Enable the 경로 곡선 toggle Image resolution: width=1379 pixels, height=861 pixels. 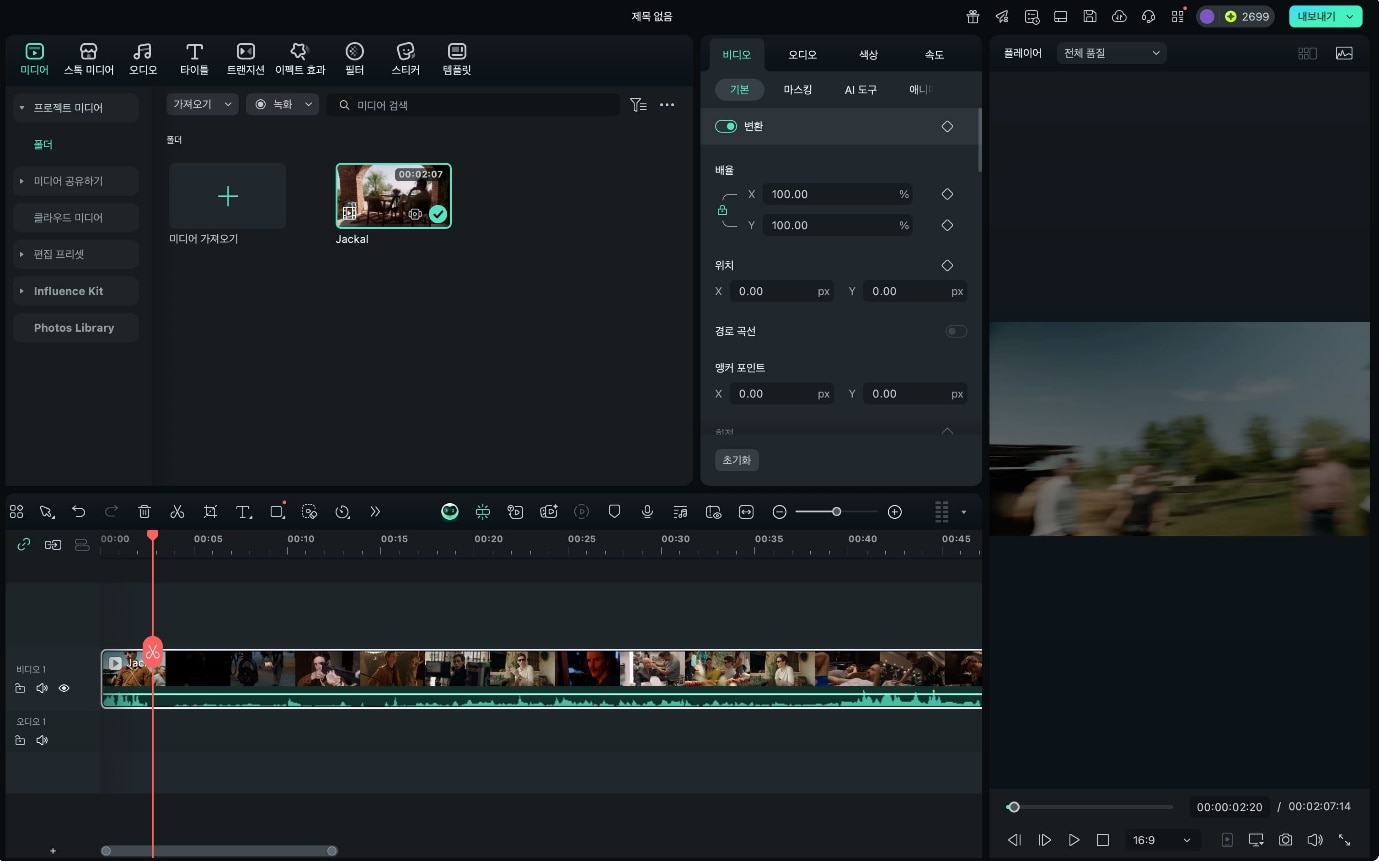(x=956, y=331)
